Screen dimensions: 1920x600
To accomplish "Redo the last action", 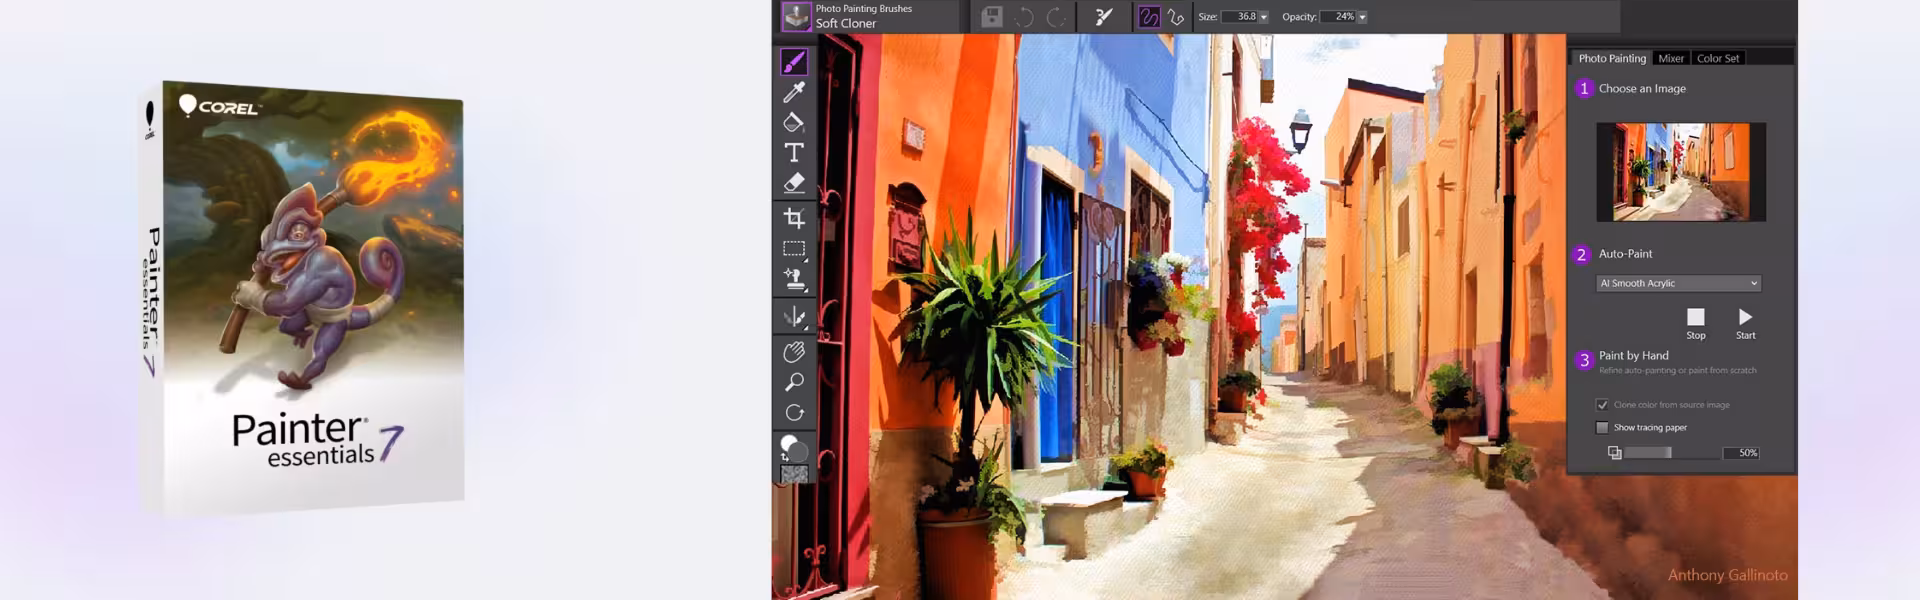I will pos(1056,17).
